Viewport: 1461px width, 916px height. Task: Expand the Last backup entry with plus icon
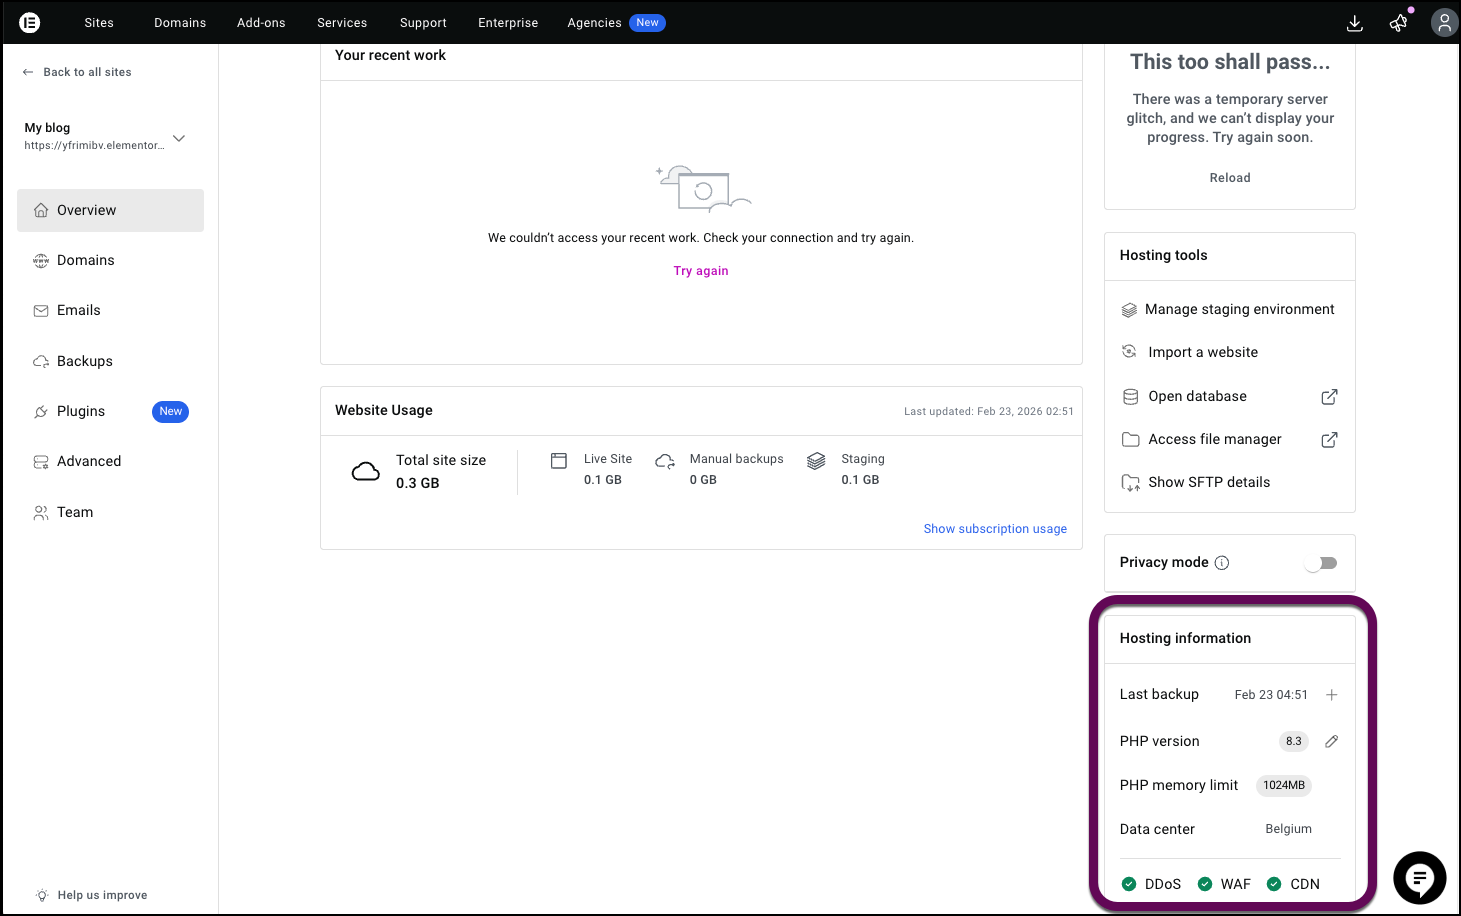(1332, 694)
